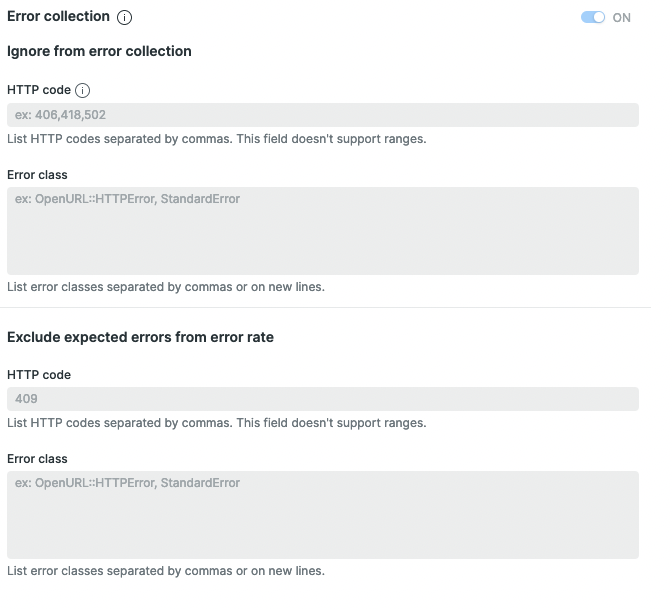
Task: Click the ON label beside the toggle
Action: (622, 17)
